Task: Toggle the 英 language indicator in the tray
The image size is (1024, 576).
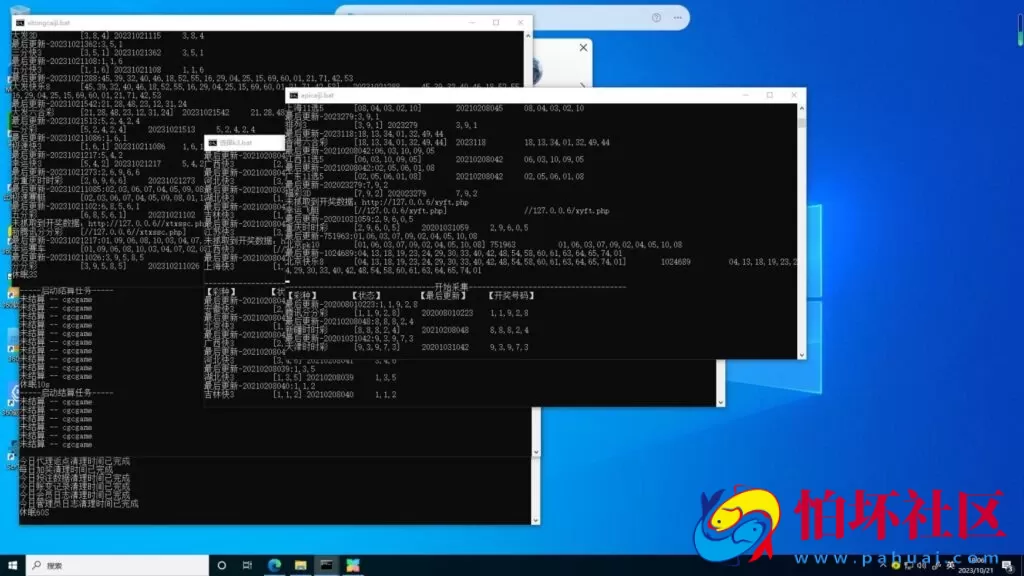Action: (951, 565)
